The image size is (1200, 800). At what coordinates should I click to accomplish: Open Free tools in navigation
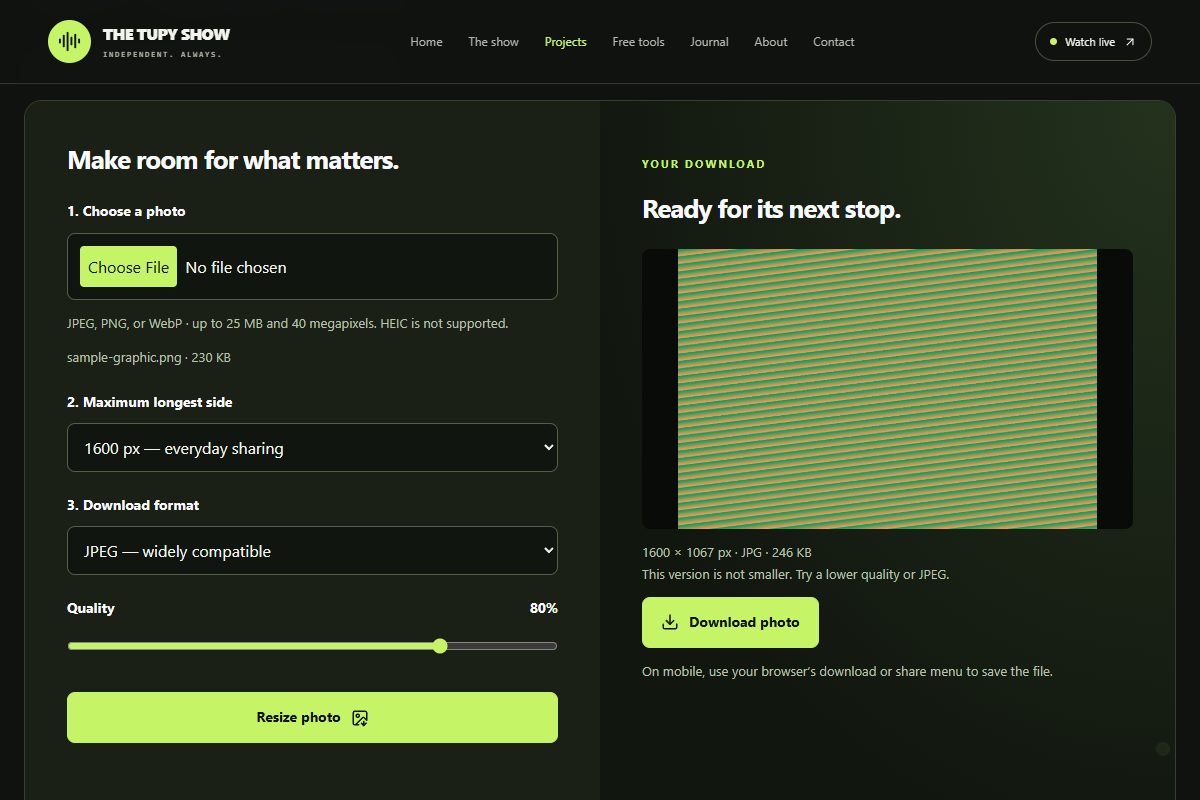point(638,42)
